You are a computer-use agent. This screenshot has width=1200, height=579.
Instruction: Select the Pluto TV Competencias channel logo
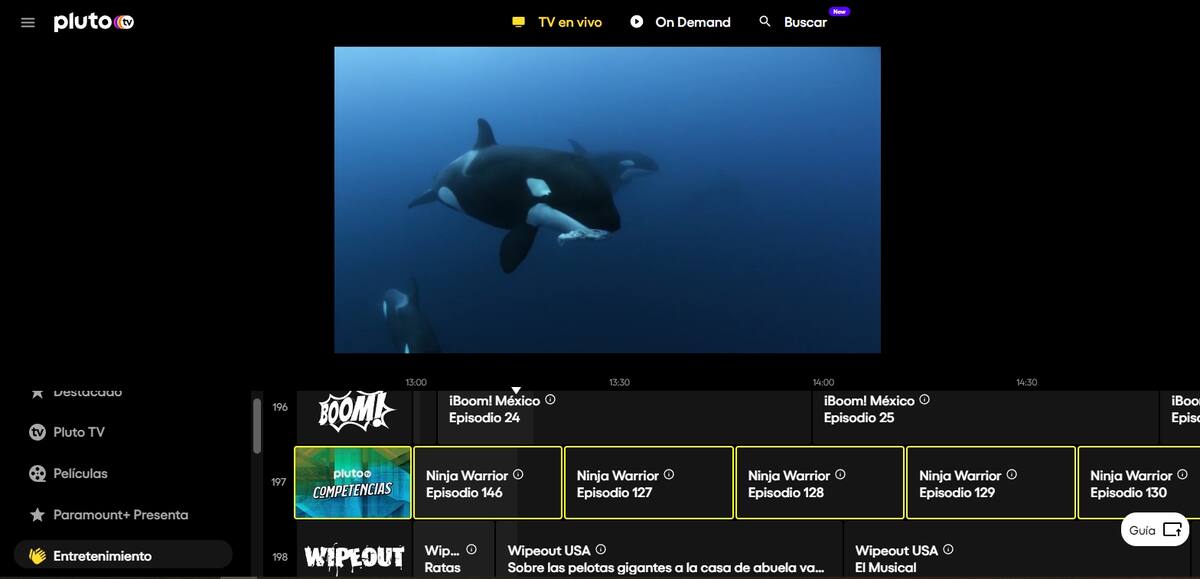pyautogui.click(x=353, y=482)
